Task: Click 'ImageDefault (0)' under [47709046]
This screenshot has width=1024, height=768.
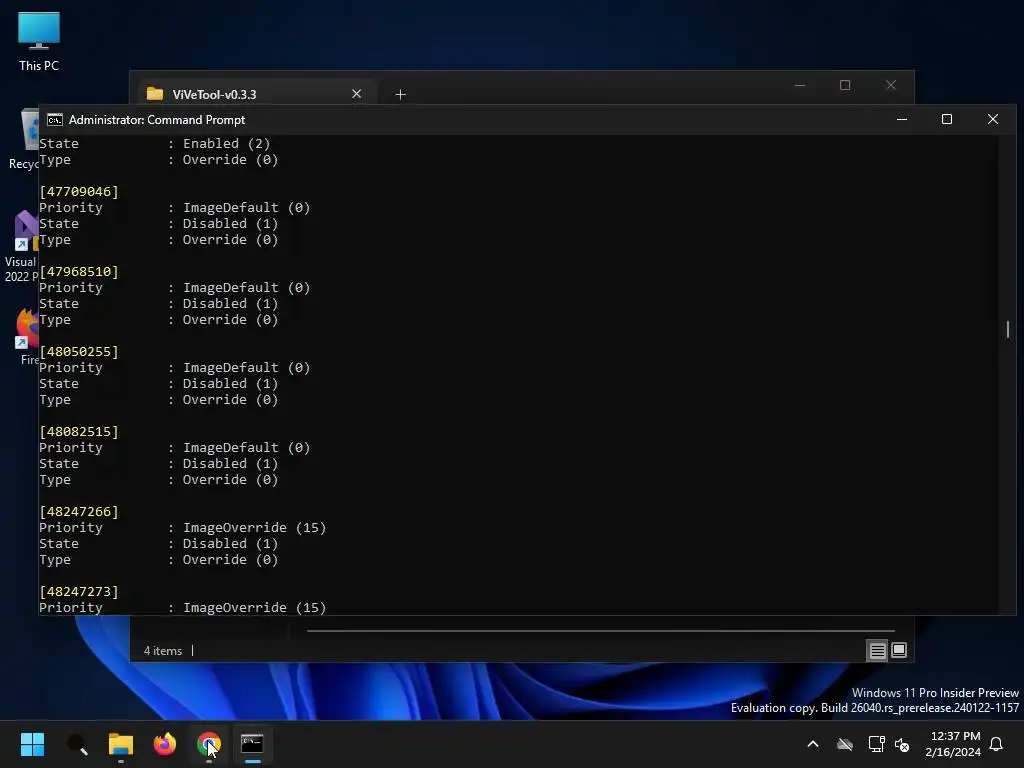Action: tap(246, 208)
